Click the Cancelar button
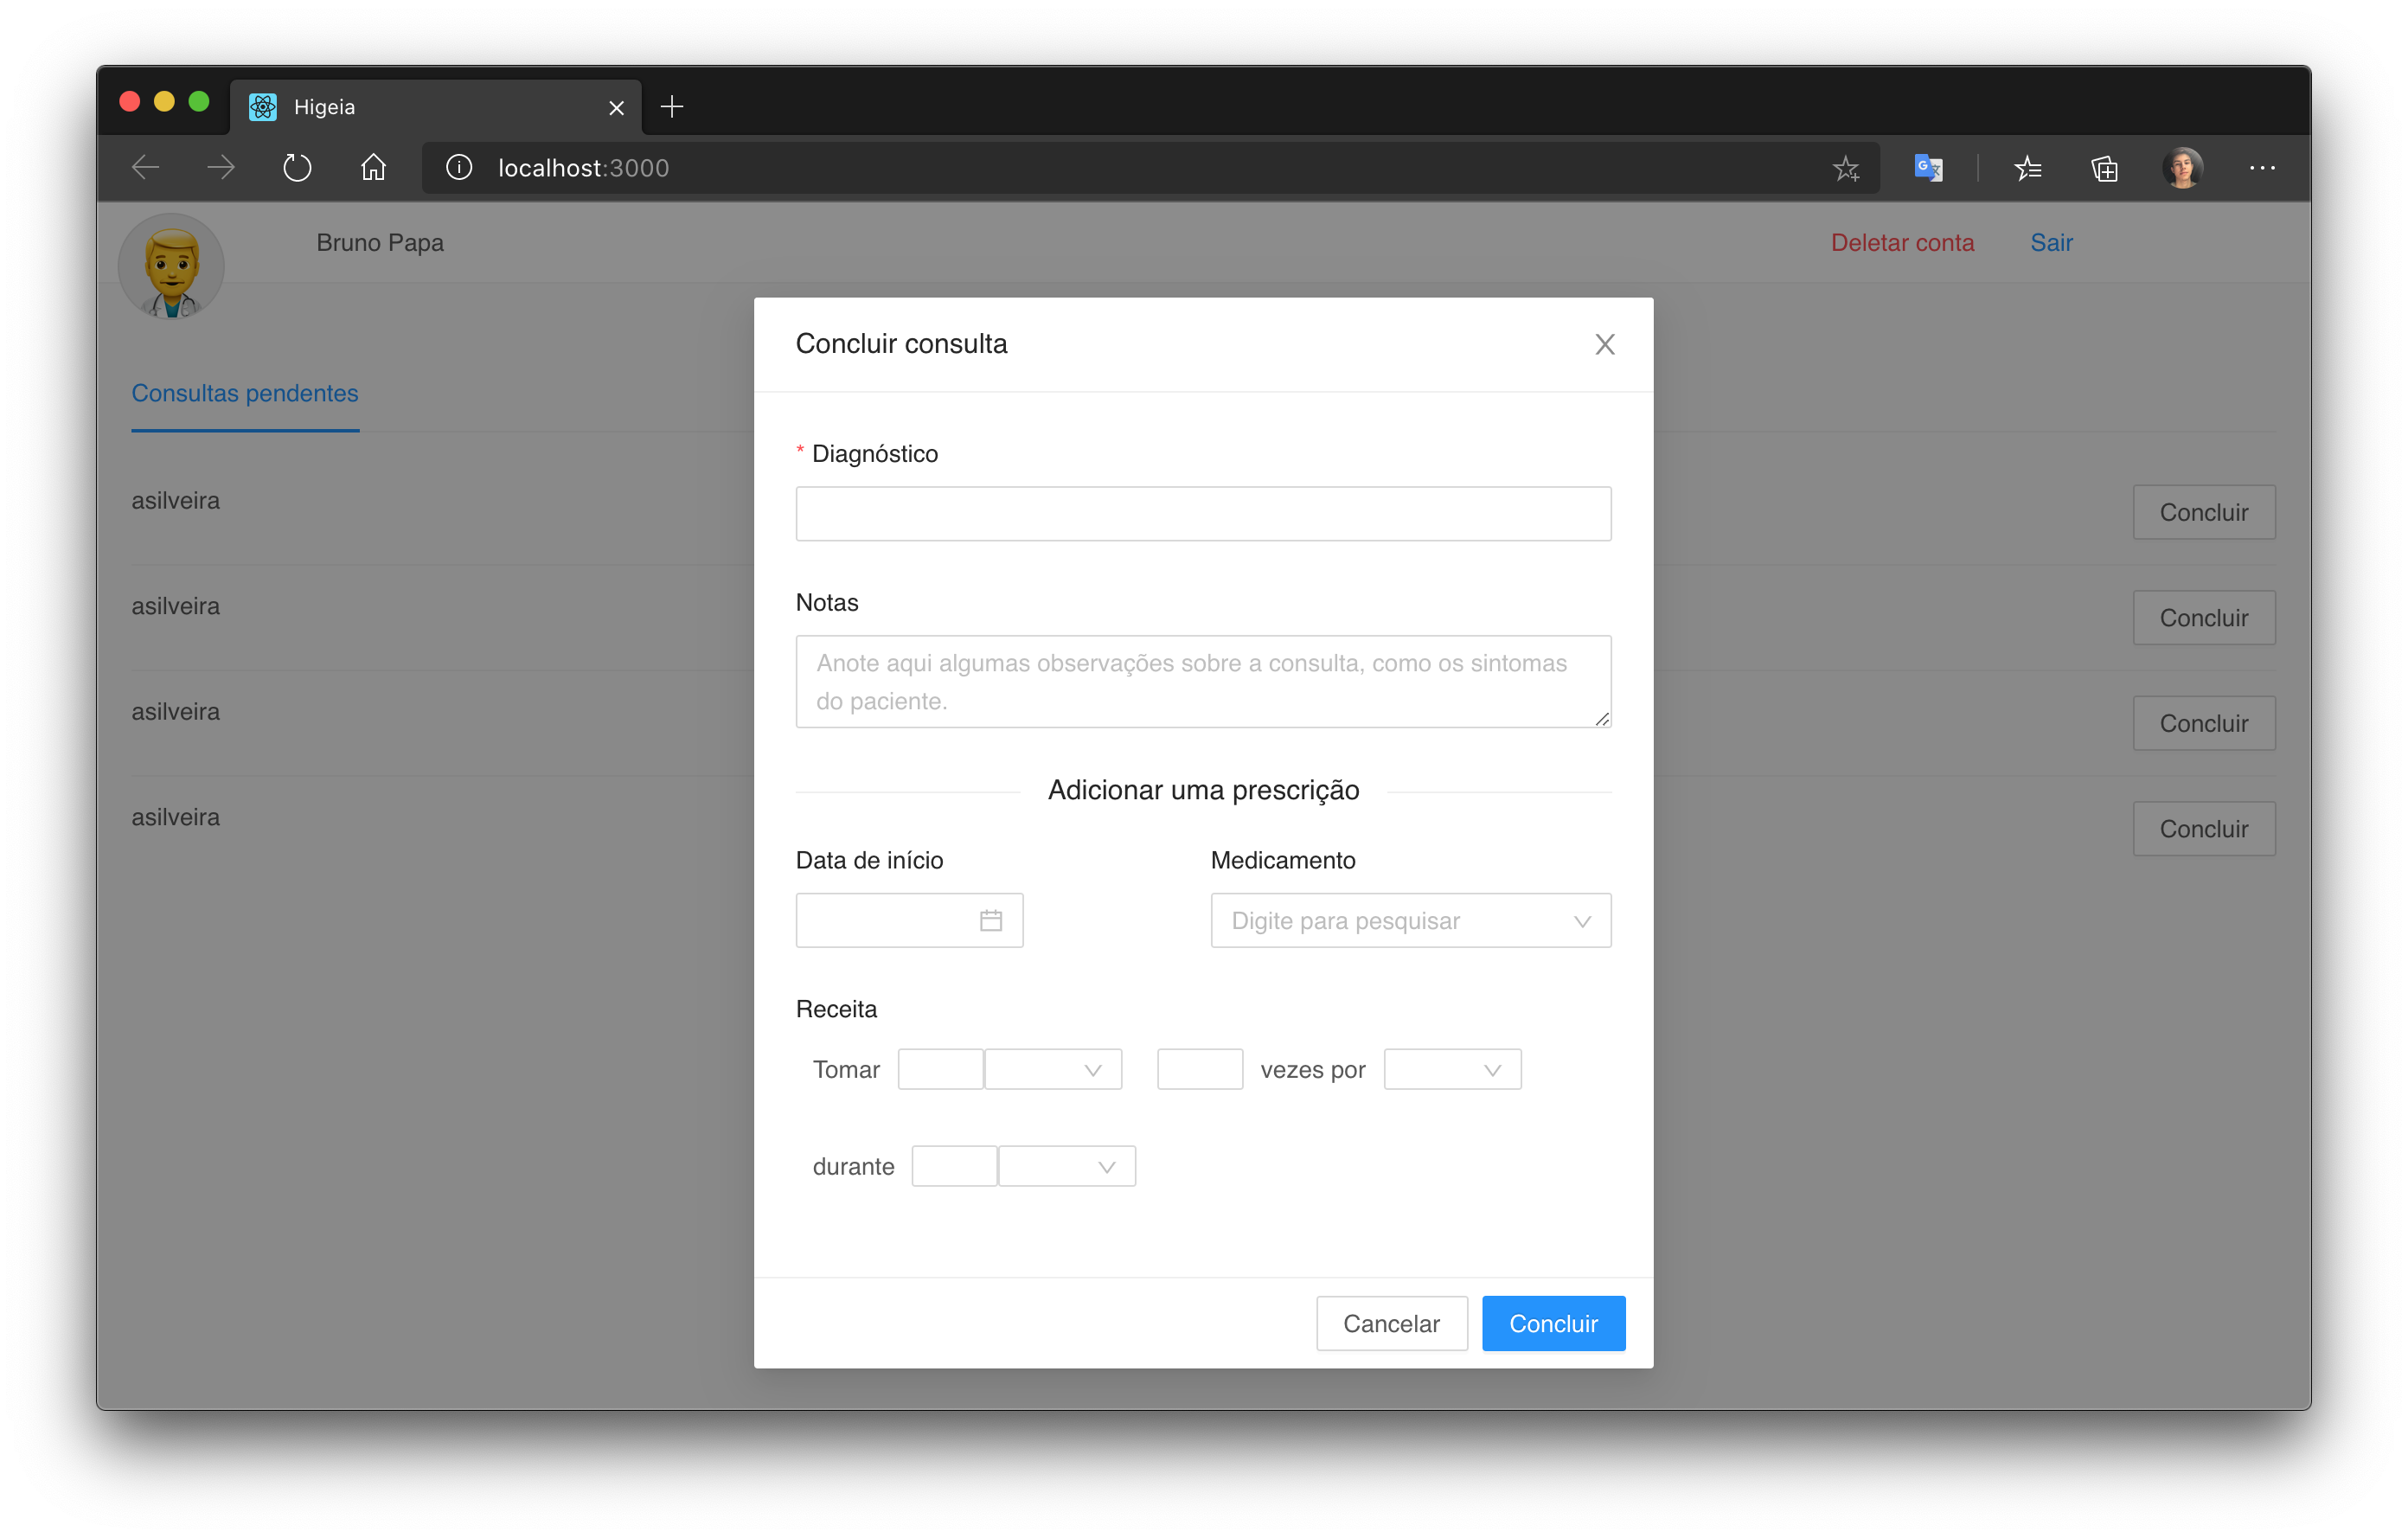The height and width of the screenshot is (1538, 2408). (x=1391, y=1323)
